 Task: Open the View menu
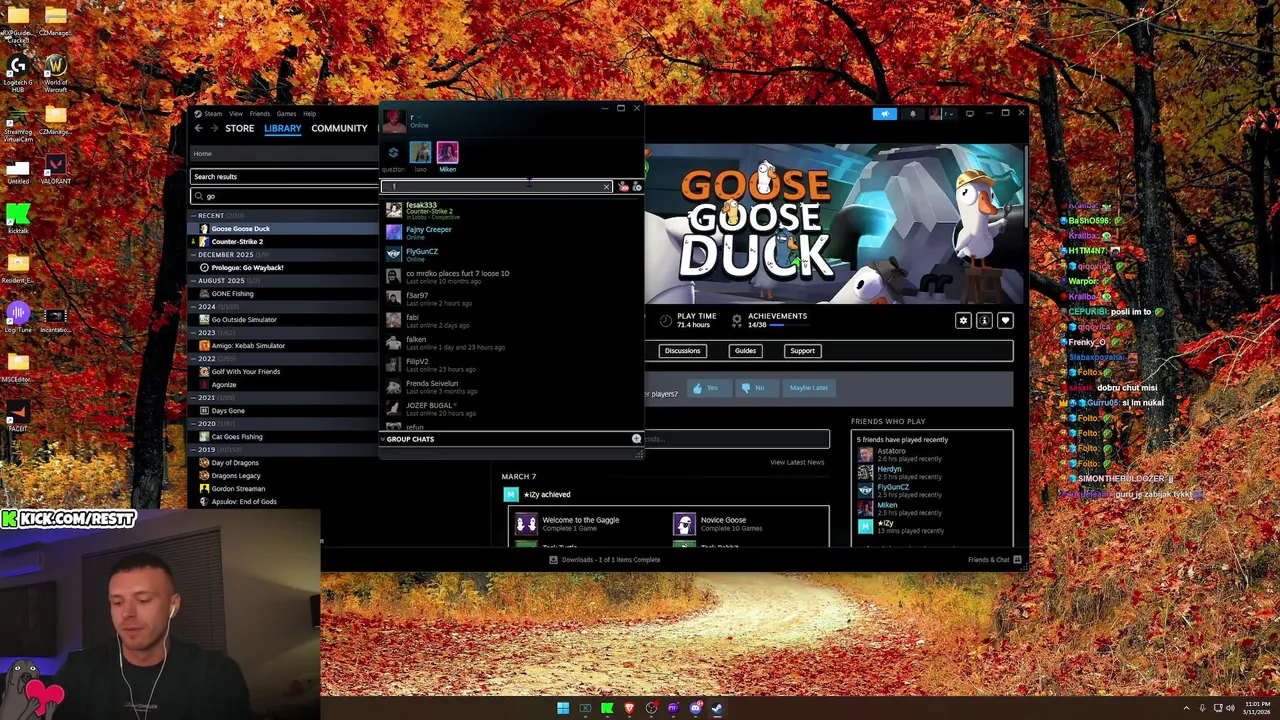pyautogui.click(x=236, y=114)
